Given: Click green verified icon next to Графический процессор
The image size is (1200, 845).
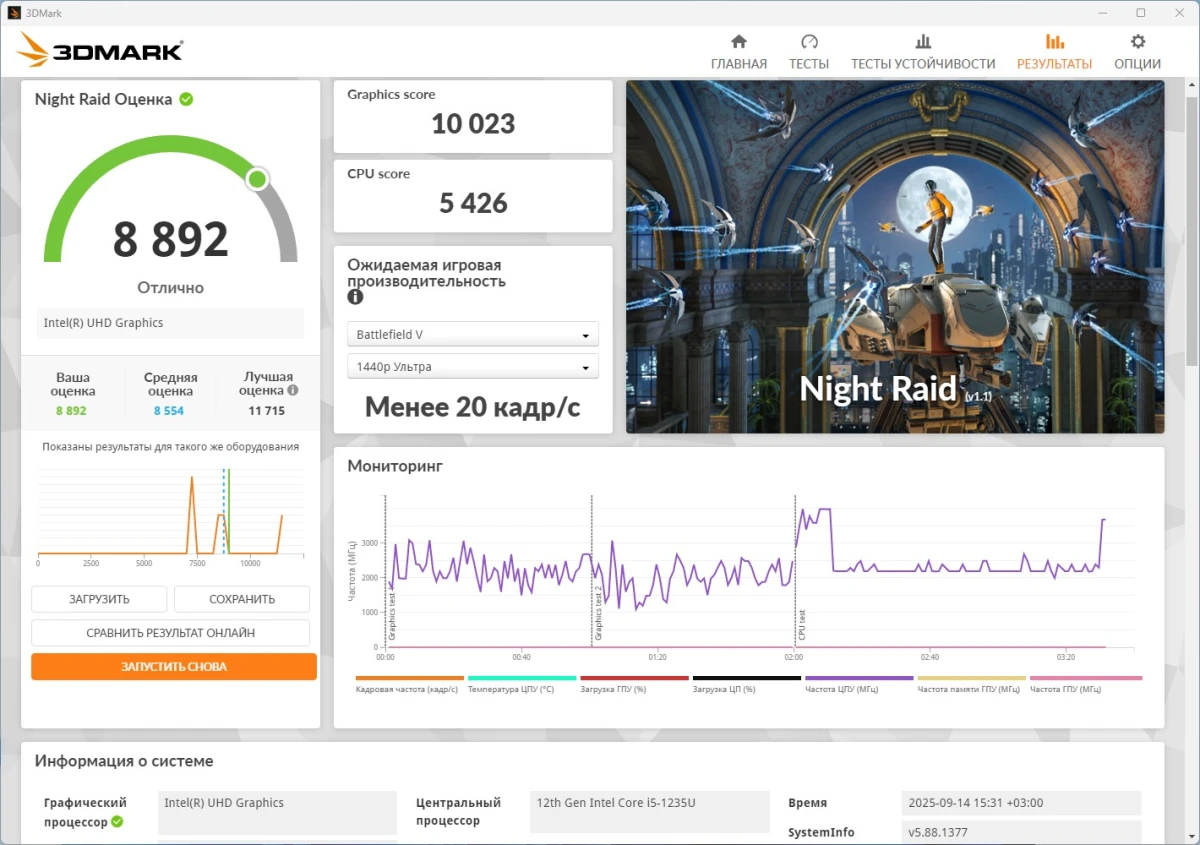Looking at the screenshot, I should 117,822.
